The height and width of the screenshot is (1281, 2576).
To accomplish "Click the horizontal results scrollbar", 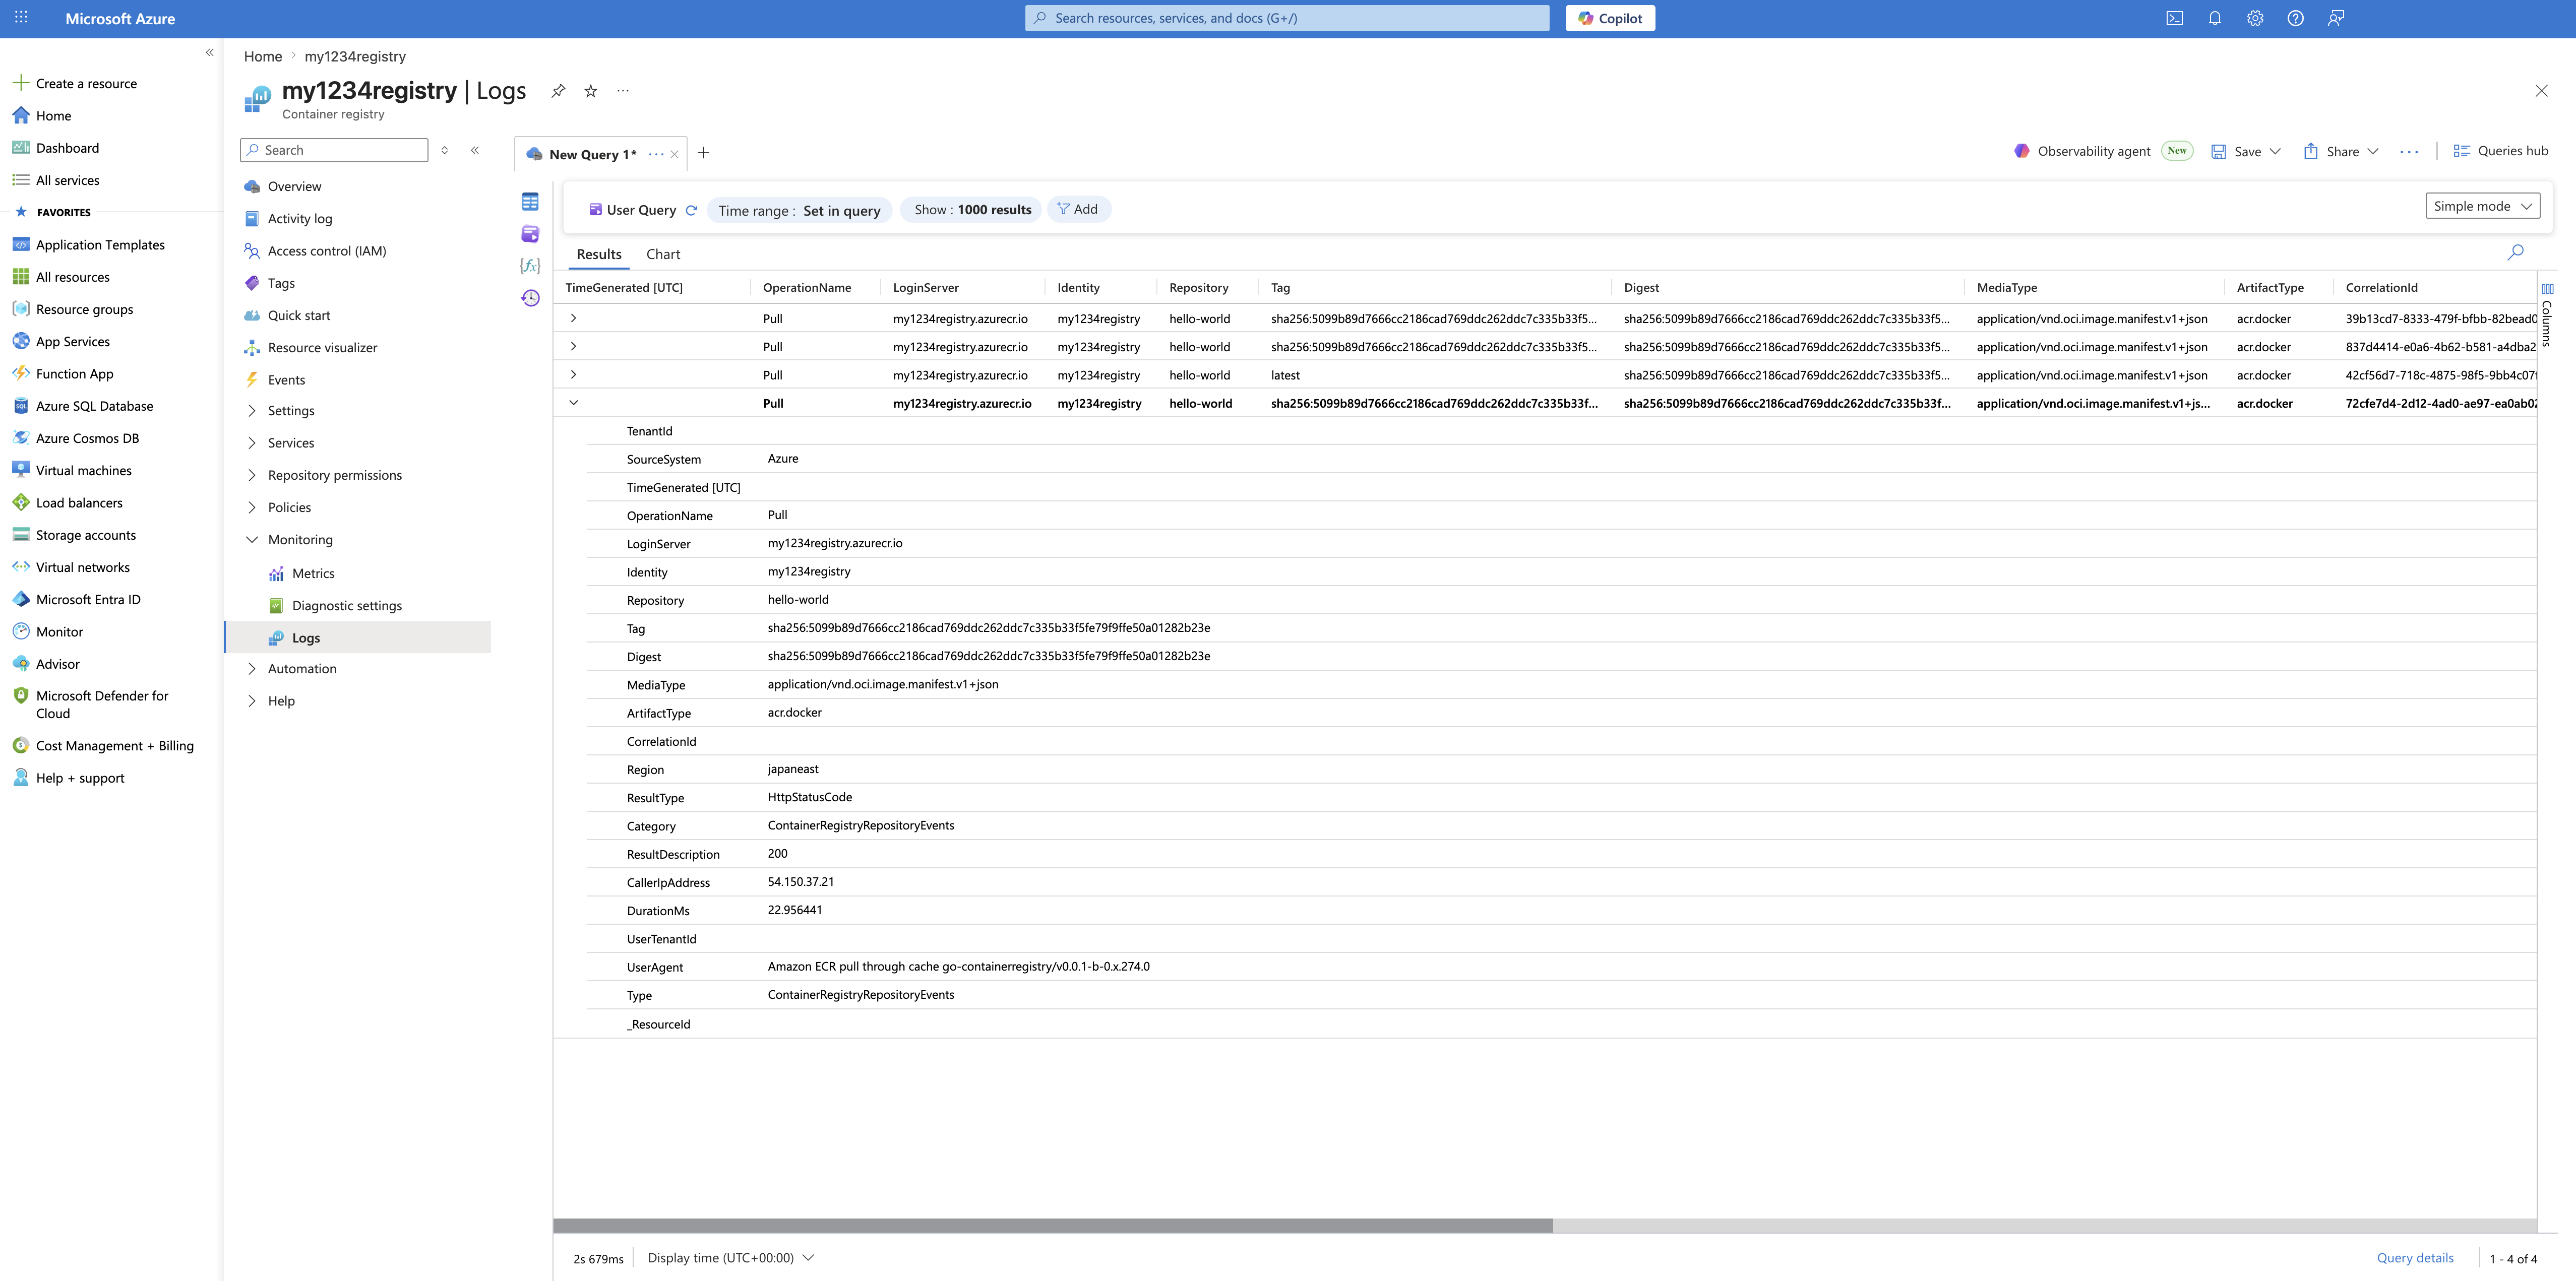I will pos(1052,1225).
